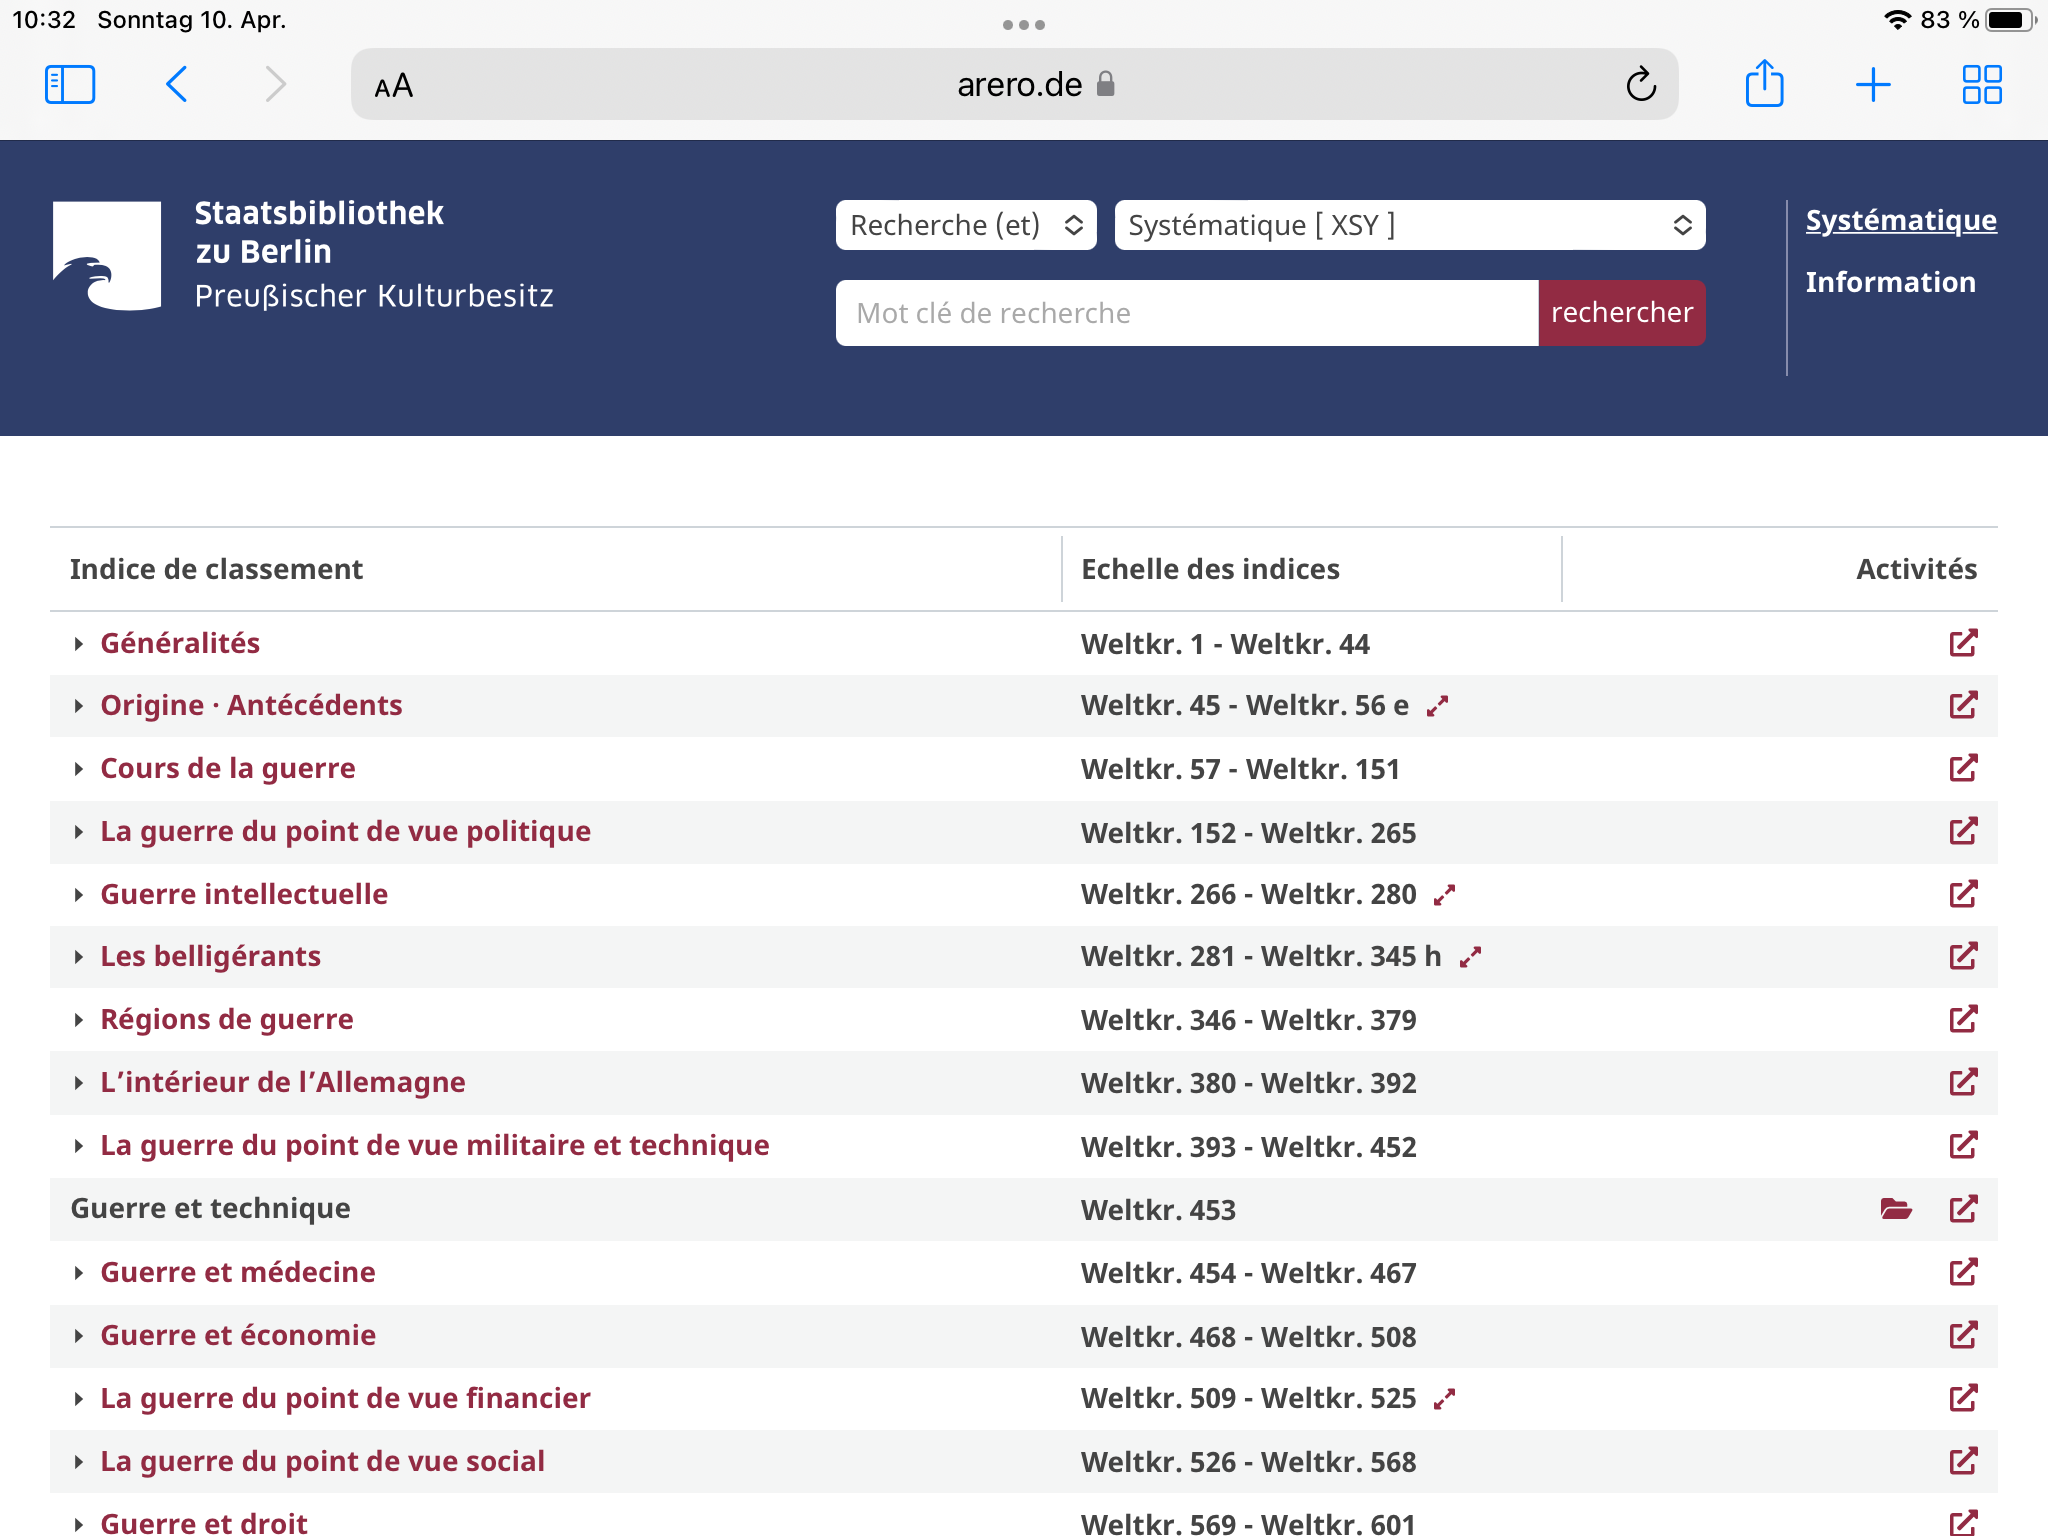Expand the Cours de la guerre tree row
This screenshot has width=2048, height=1536.
[x=79, y=769]
